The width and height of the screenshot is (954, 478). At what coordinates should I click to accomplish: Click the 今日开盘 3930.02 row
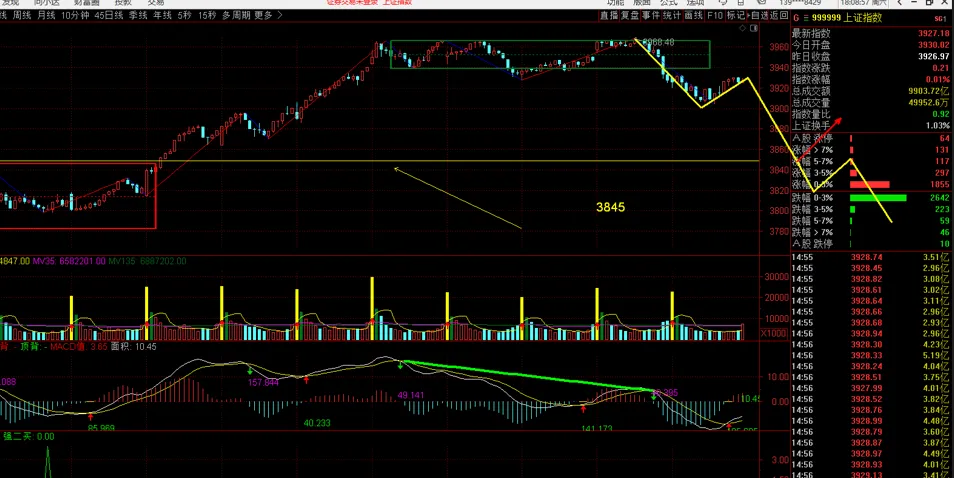coord(871,45)
